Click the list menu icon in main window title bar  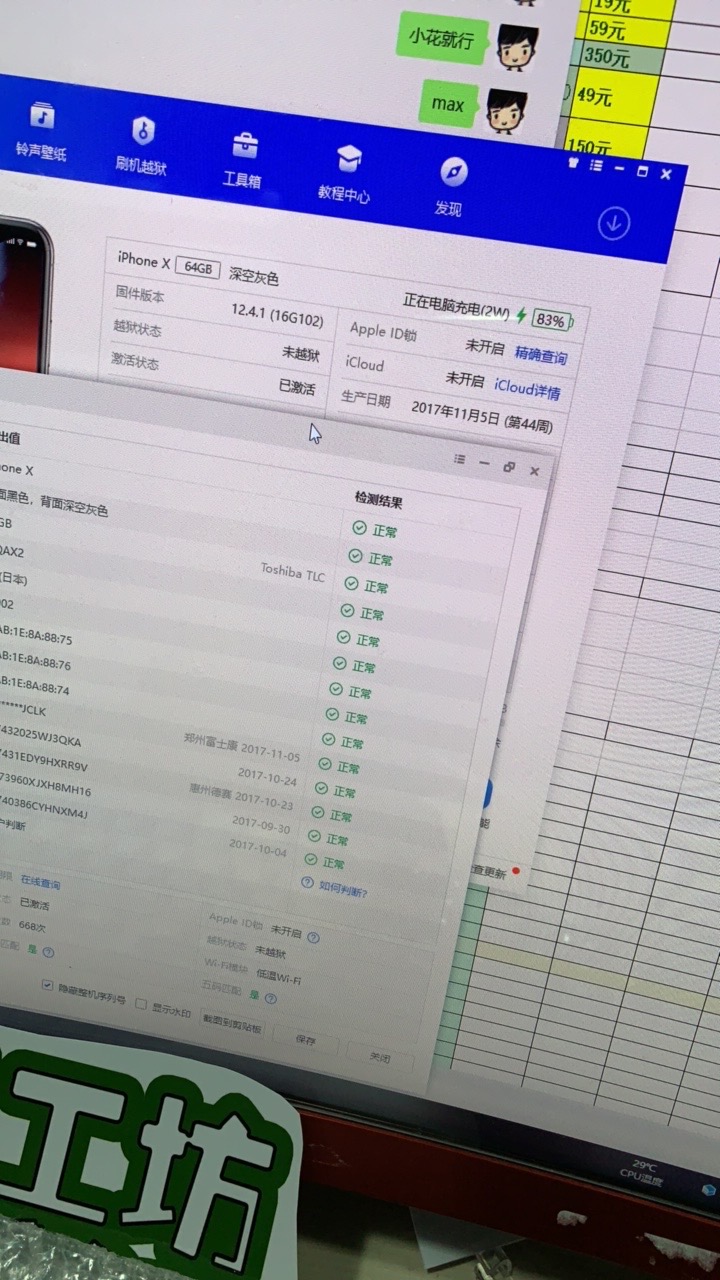coord(596,165)
